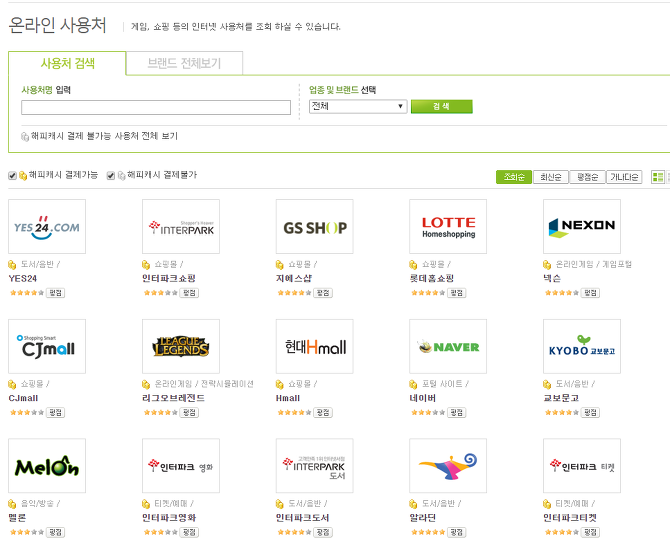Image resolution: width=670 pixels, height=552 pixels.
Task: Click the coin icon under NEXON logo
Action: (547, 265)
